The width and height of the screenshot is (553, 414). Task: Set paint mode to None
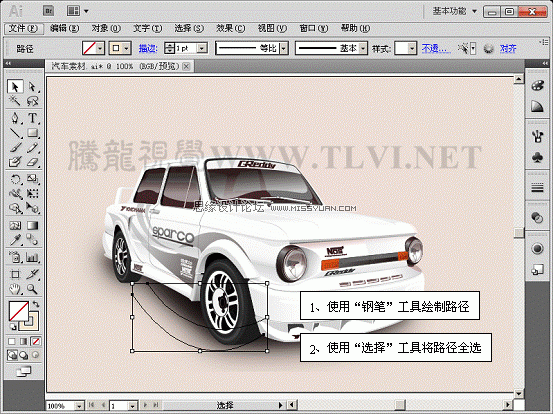pyautogui.click(x=35, y=341)
